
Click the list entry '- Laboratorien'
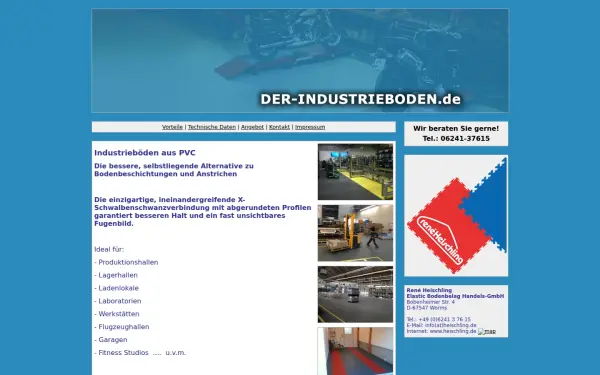[118, 301]
